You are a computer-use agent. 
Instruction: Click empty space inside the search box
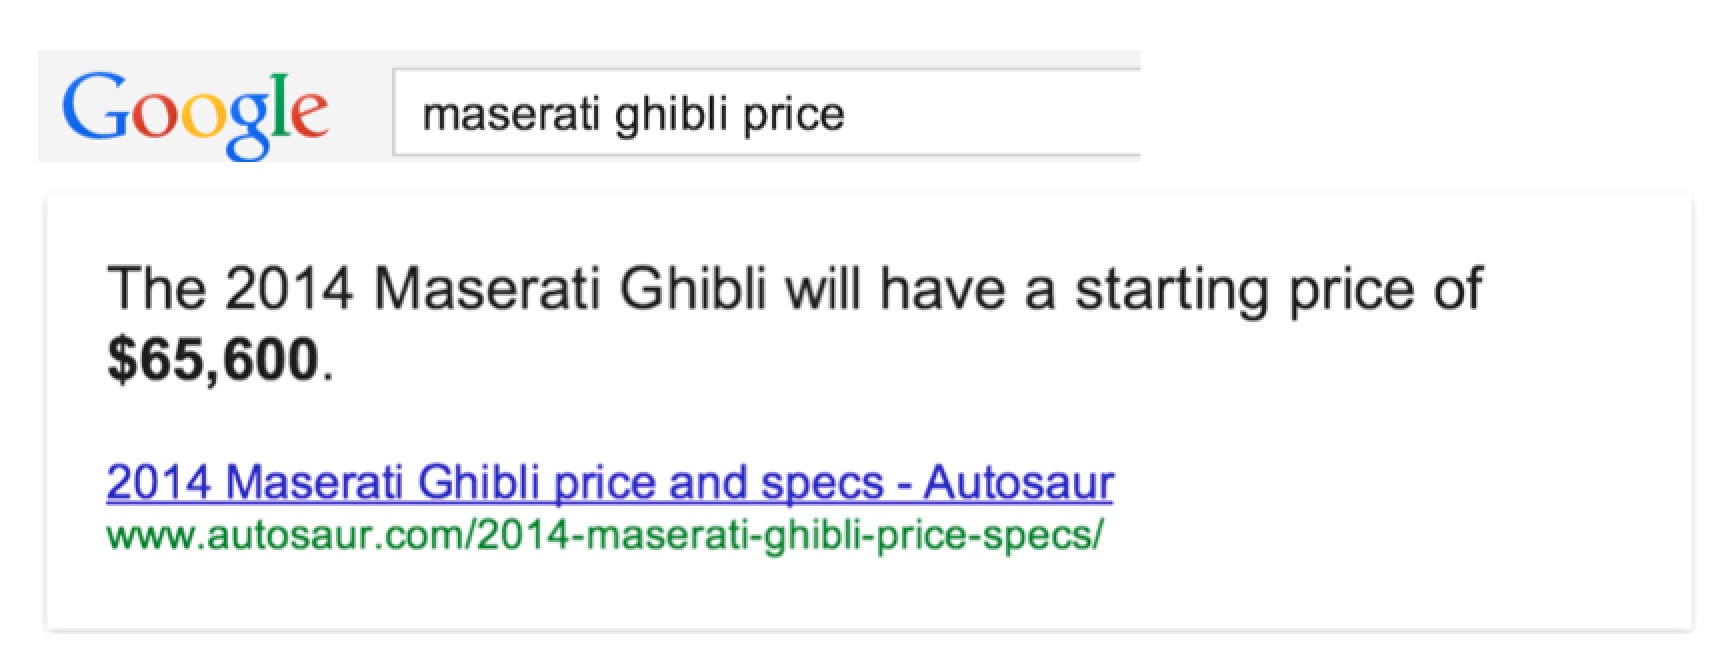[1000, 113]
